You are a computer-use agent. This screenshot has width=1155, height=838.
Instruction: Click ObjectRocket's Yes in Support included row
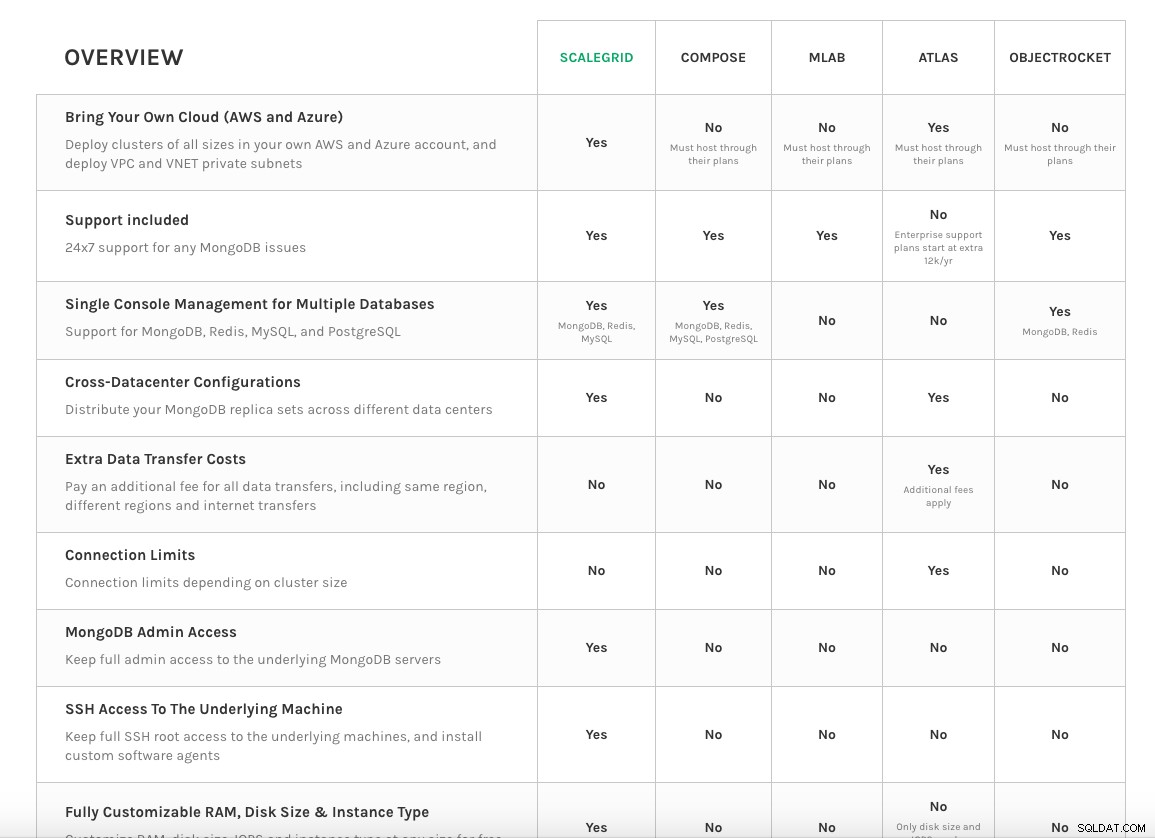tap(1060, 236)
